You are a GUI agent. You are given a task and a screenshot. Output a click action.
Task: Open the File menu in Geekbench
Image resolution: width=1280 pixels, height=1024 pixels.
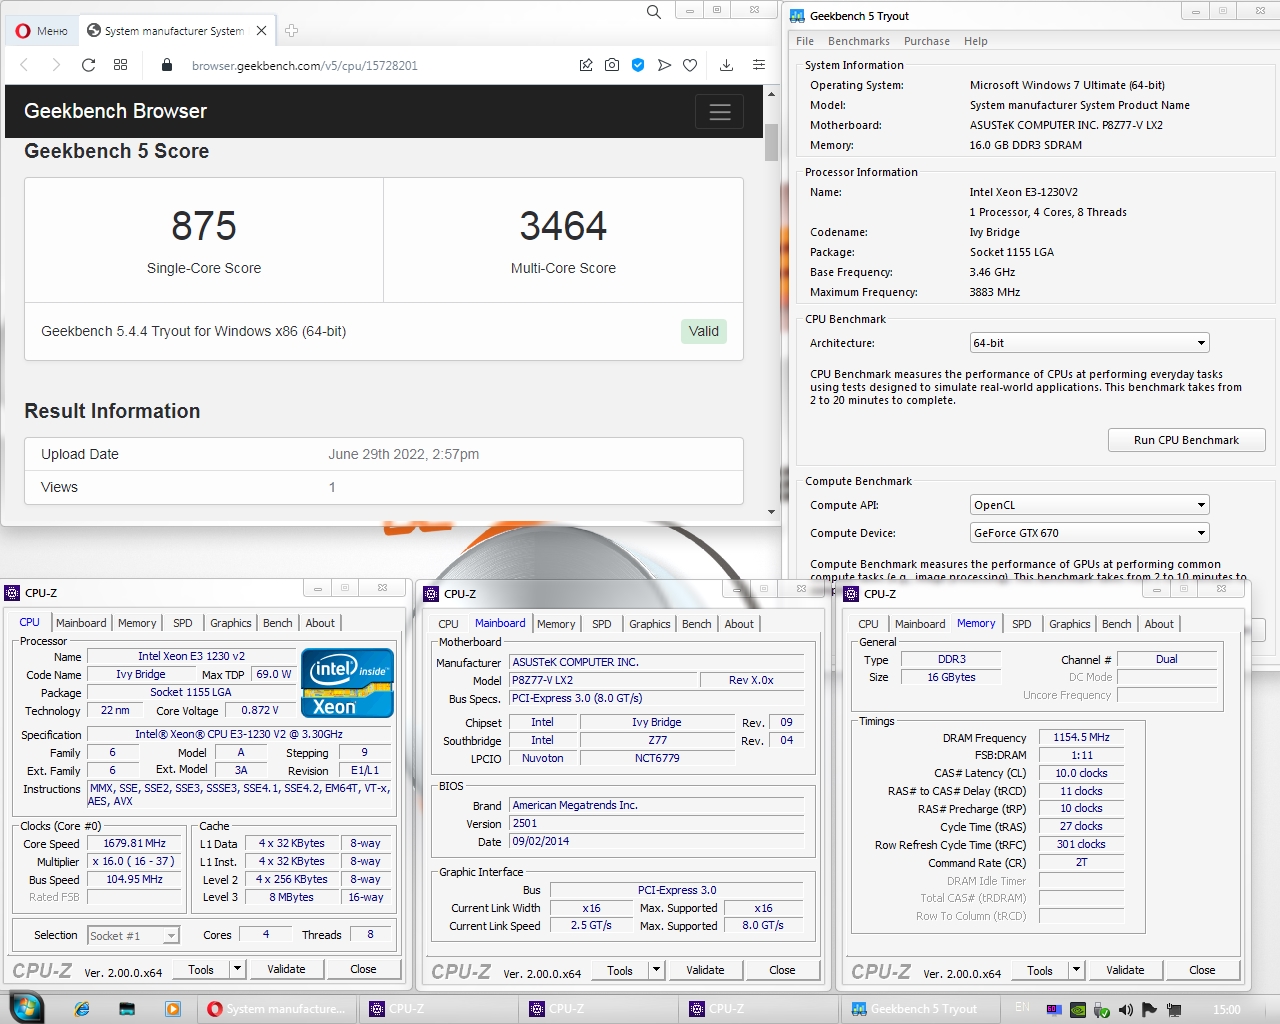[x=805, y=41]
